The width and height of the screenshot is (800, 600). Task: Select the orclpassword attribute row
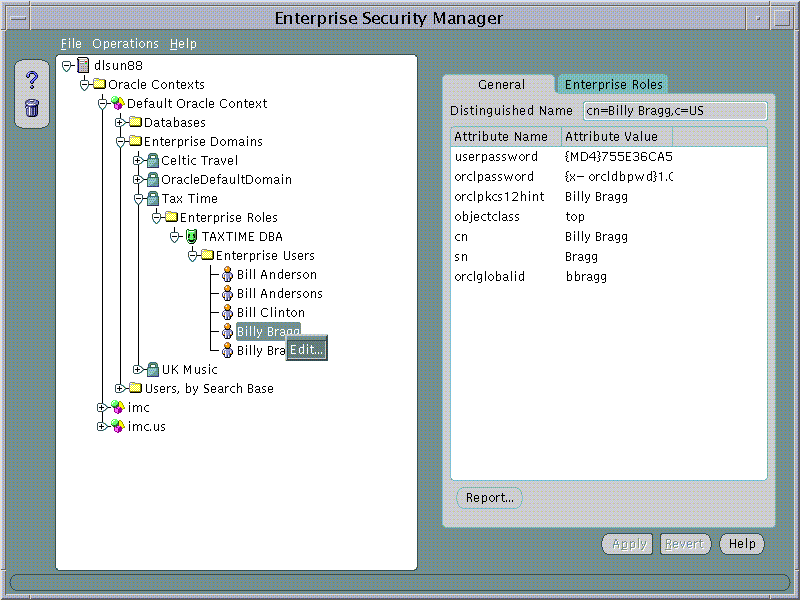click(609, 177)
